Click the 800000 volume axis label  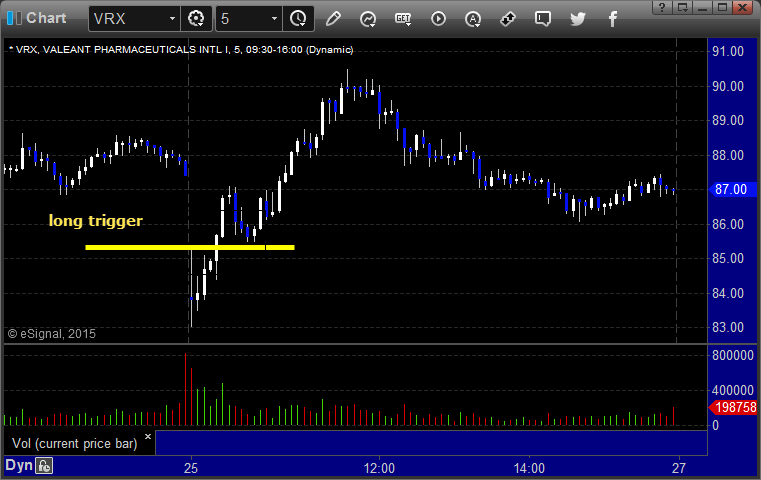click(x=733, y=355)
